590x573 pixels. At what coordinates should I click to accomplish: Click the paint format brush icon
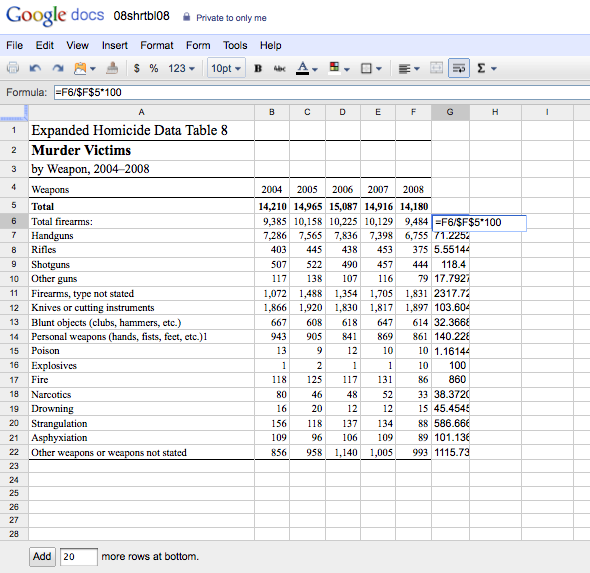click(112, 68)
